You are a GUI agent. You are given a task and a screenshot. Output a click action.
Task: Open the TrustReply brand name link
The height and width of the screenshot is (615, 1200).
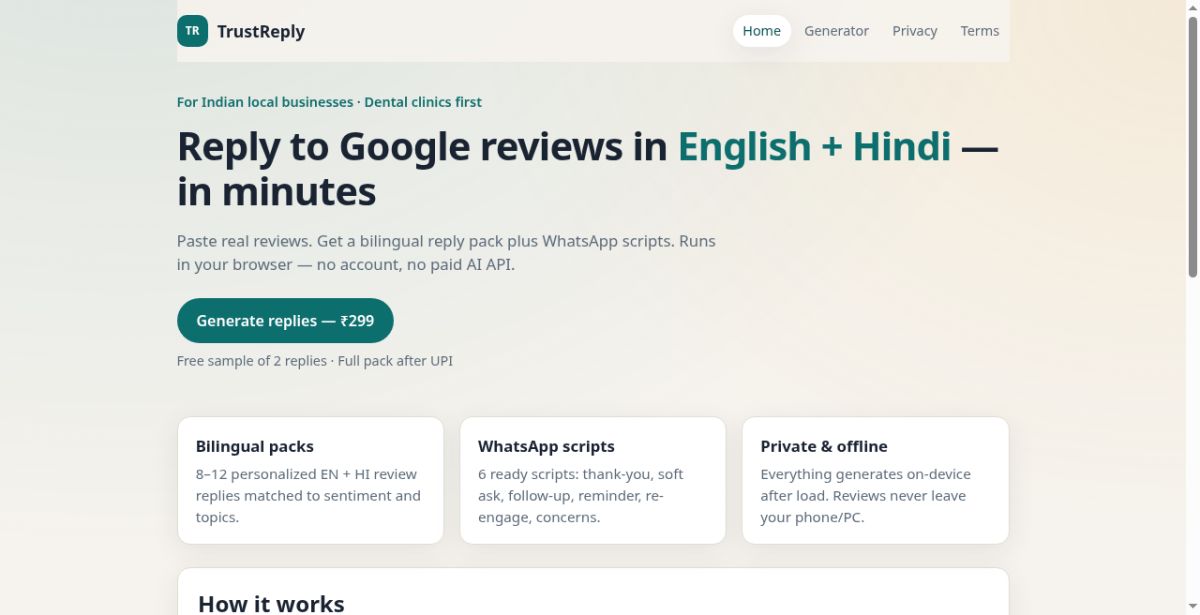tap(261, 31)
